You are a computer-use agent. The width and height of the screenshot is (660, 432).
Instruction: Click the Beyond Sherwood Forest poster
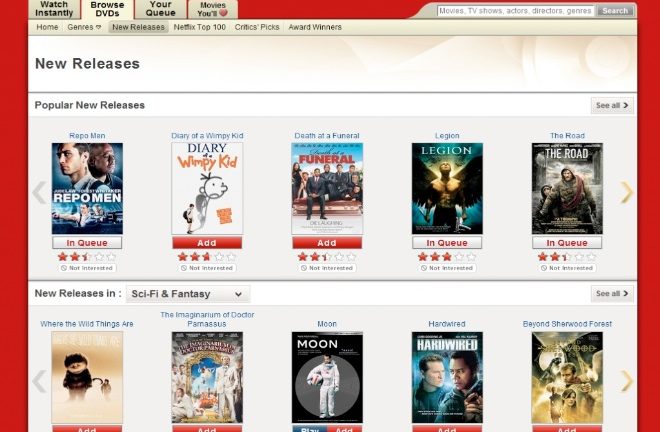tap(567, 377)
